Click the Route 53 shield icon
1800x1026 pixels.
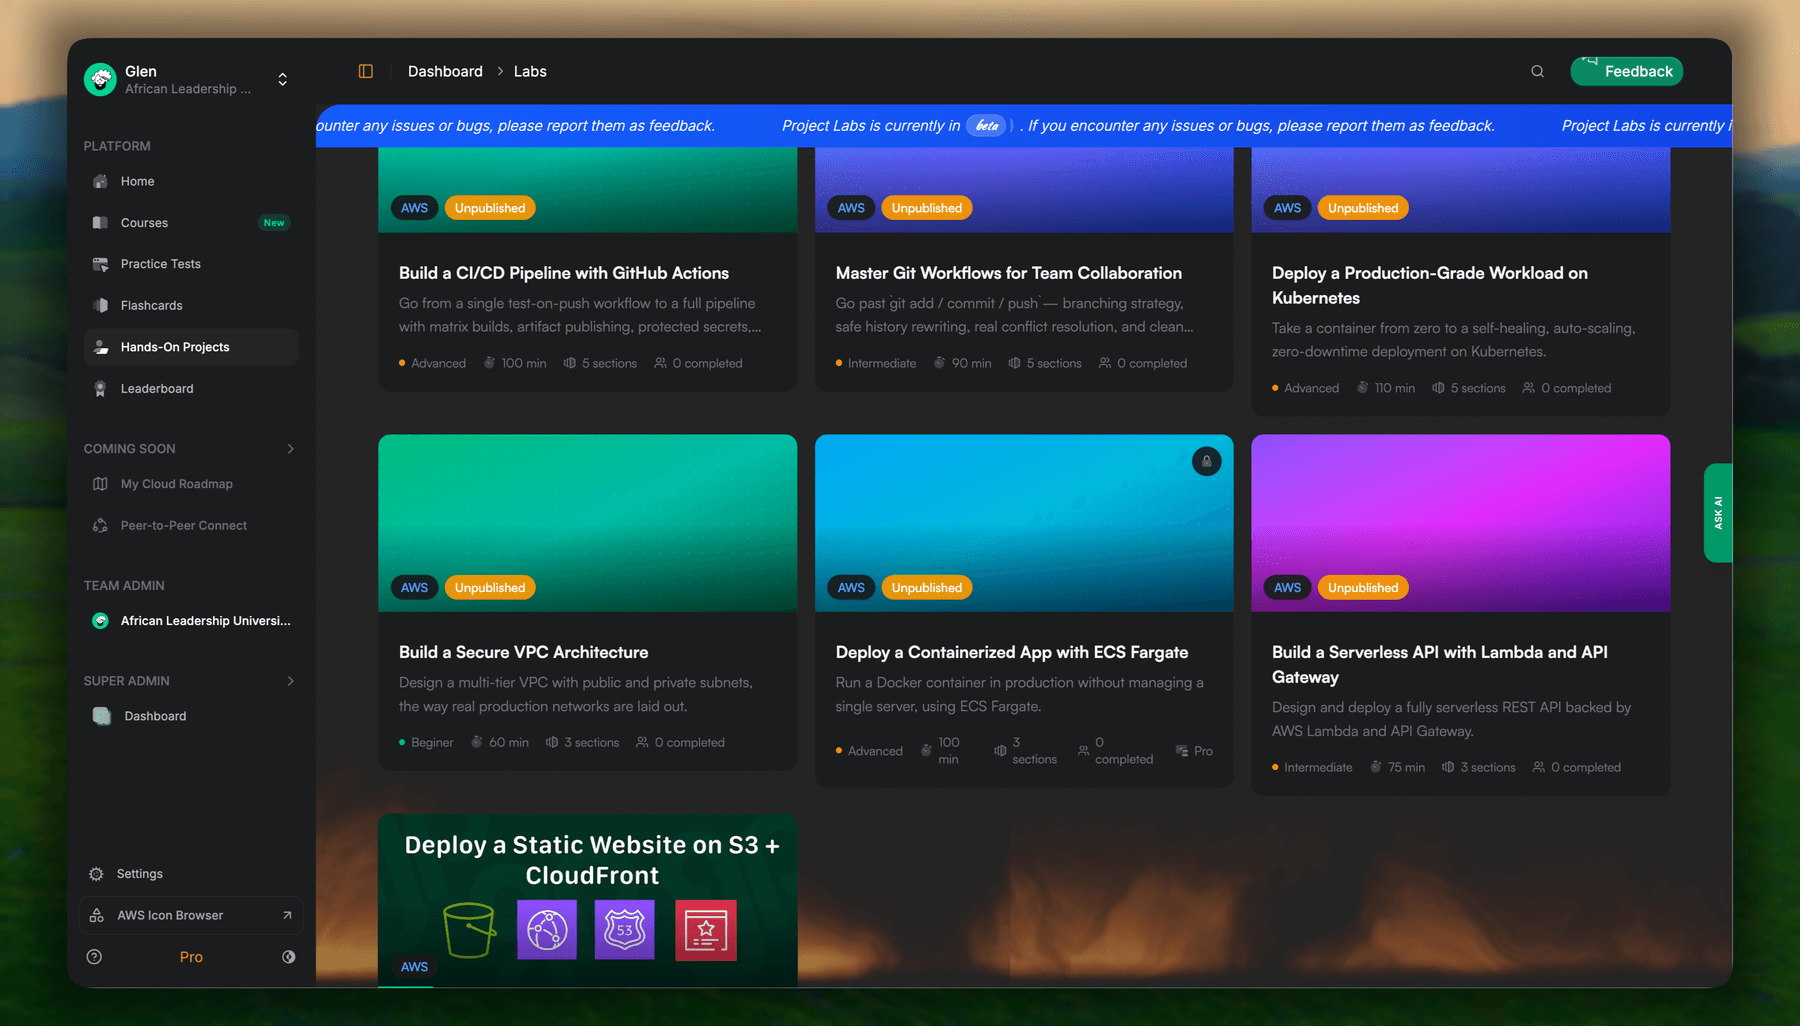624,930
